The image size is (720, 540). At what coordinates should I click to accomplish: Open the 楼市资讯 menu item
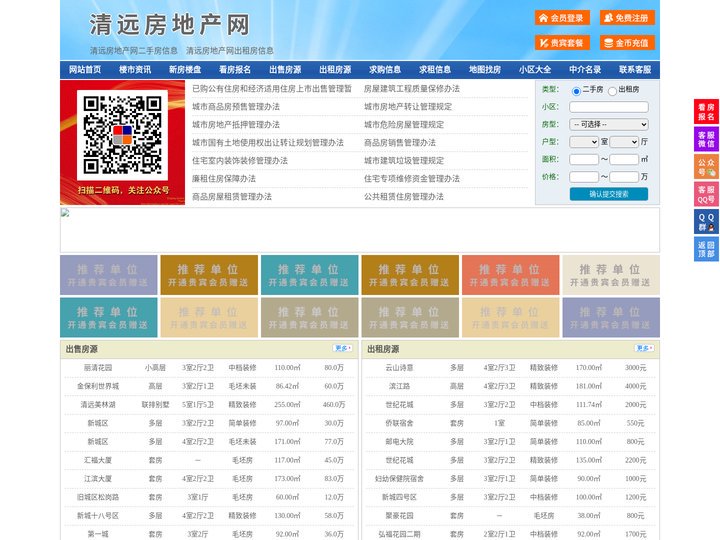135,70
